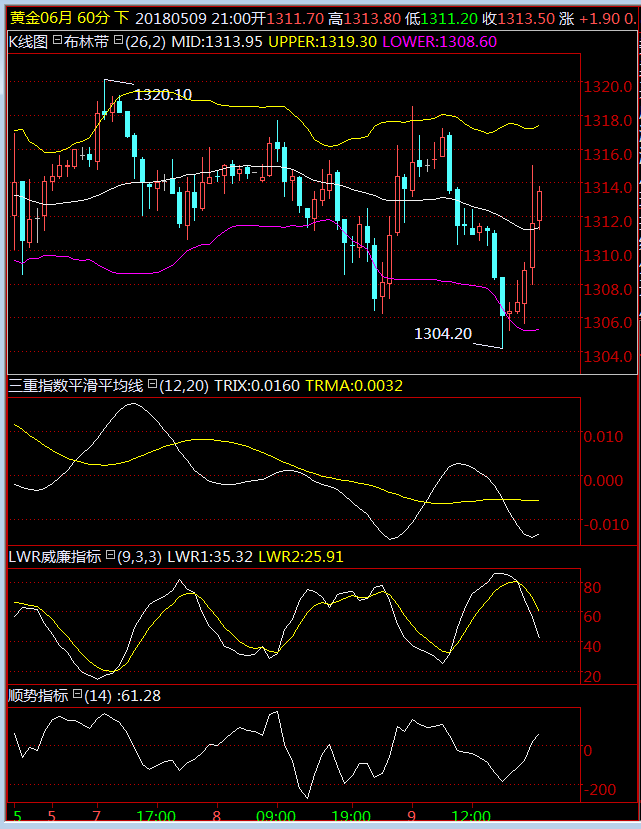Select the LWR威廉指标 panel title
Viewport: 641px width, 829px height.
pos(55,556)
